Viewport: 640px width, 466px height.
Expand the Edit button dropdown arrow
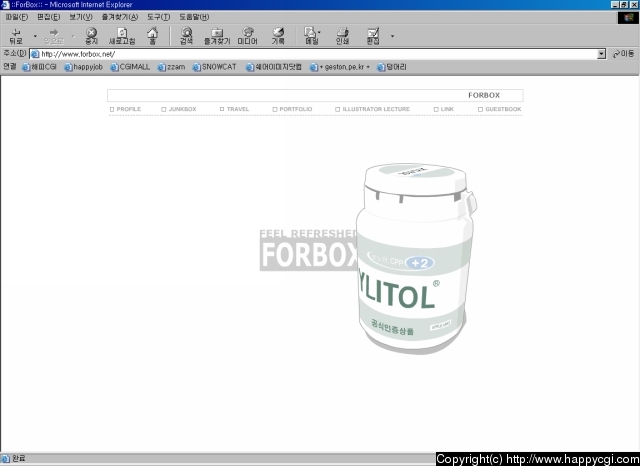point(392,36)
